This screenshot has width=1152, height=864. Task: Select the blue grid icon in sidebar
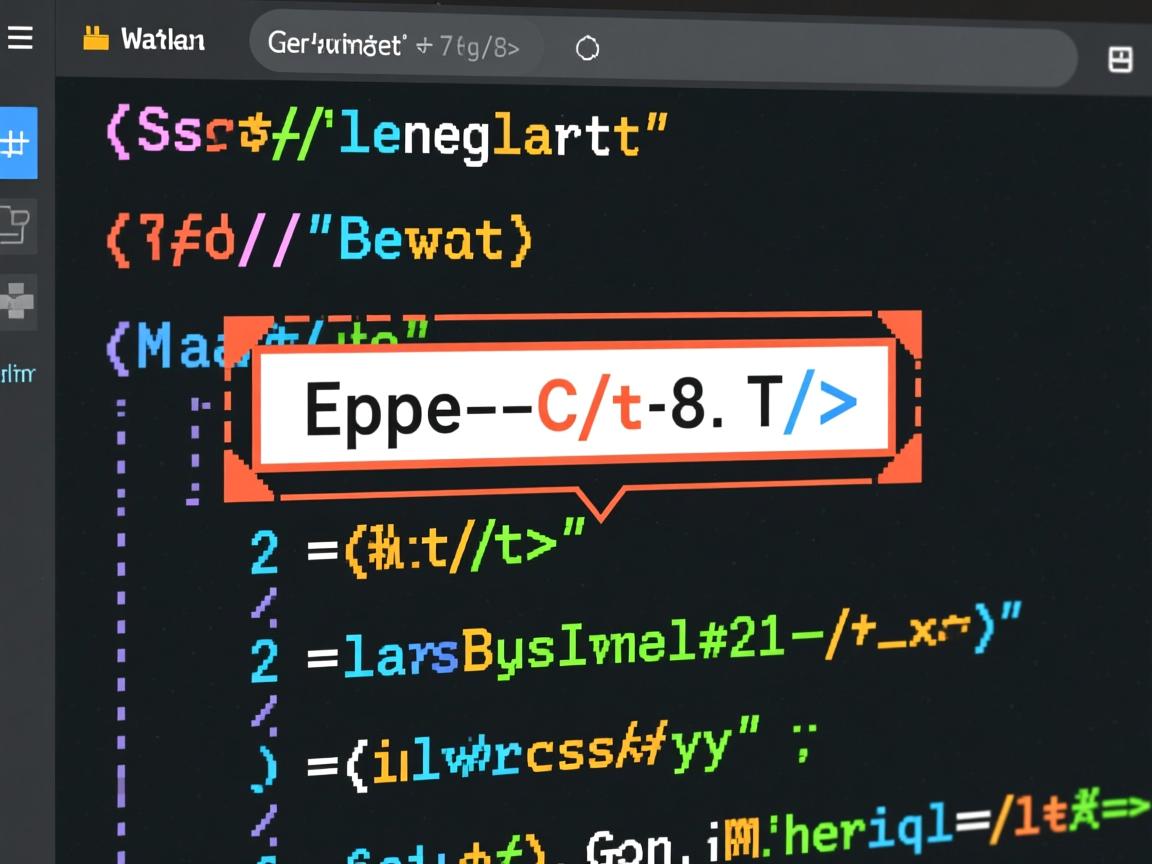click(18, 144)
